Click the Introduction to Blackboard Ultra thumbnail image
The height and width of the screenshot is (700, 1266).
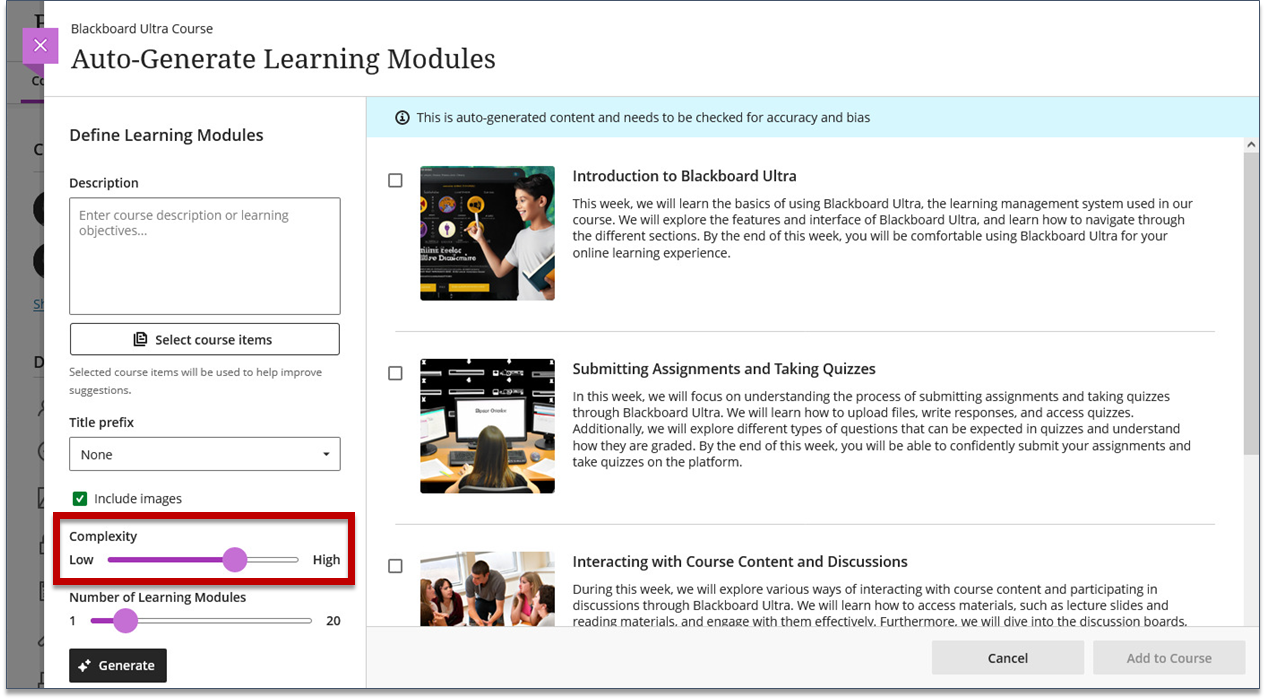coord(487,233)
